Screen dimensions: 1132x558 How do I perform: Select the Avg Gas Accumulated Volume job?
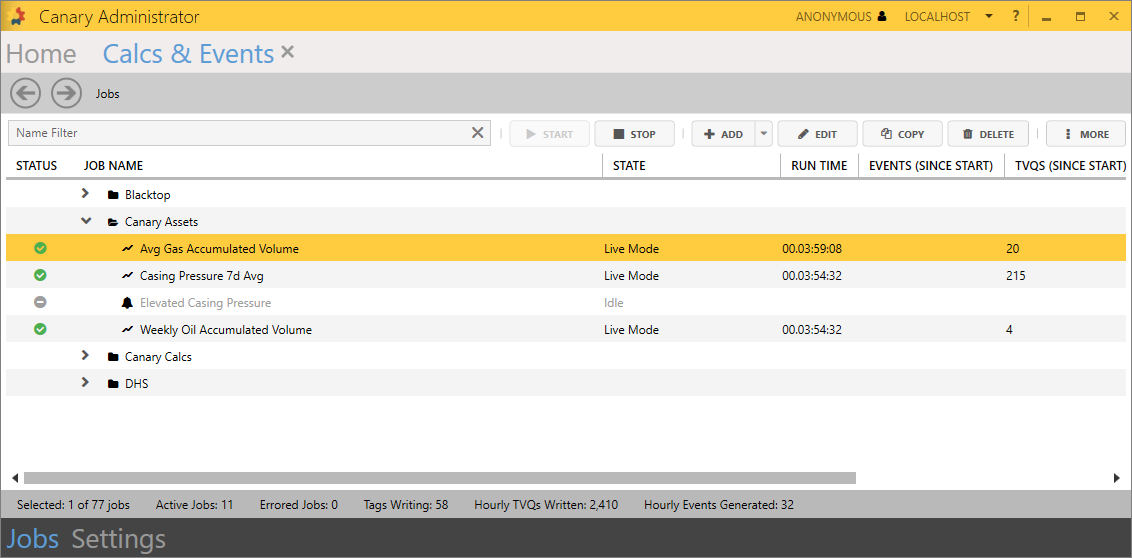coord(566,248)
